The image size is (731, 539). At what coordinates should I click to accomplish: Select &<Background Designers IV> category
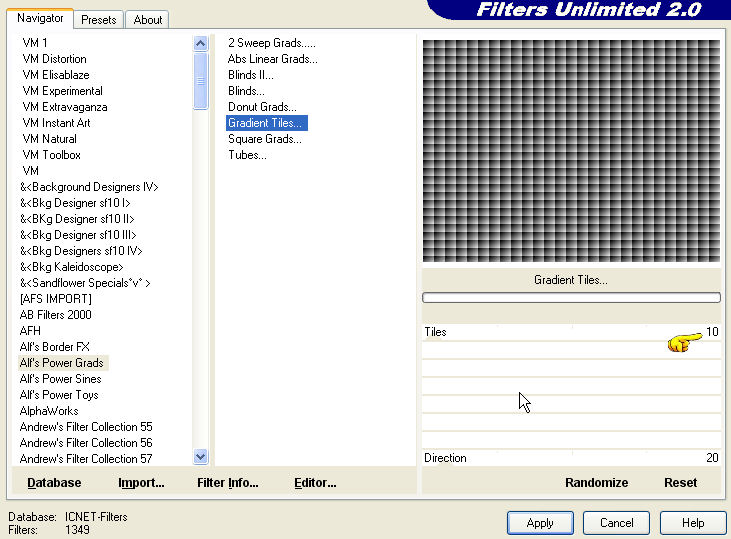pyautogui.click(x=89, y=187)
